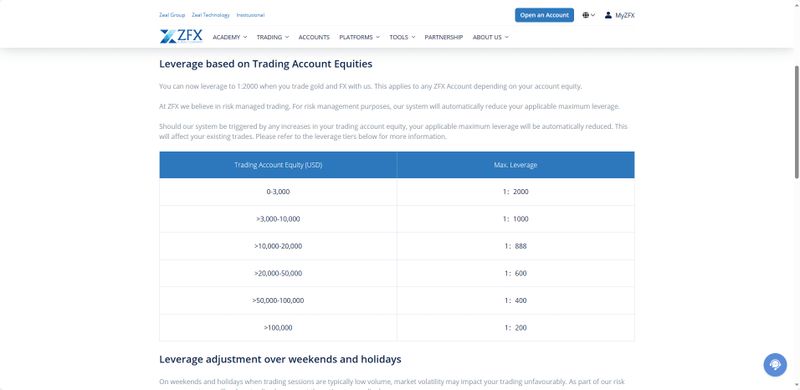The height and width of the screenshot is (390, 800).
Task: Expand the About Us menu
Action: [490, 37]
